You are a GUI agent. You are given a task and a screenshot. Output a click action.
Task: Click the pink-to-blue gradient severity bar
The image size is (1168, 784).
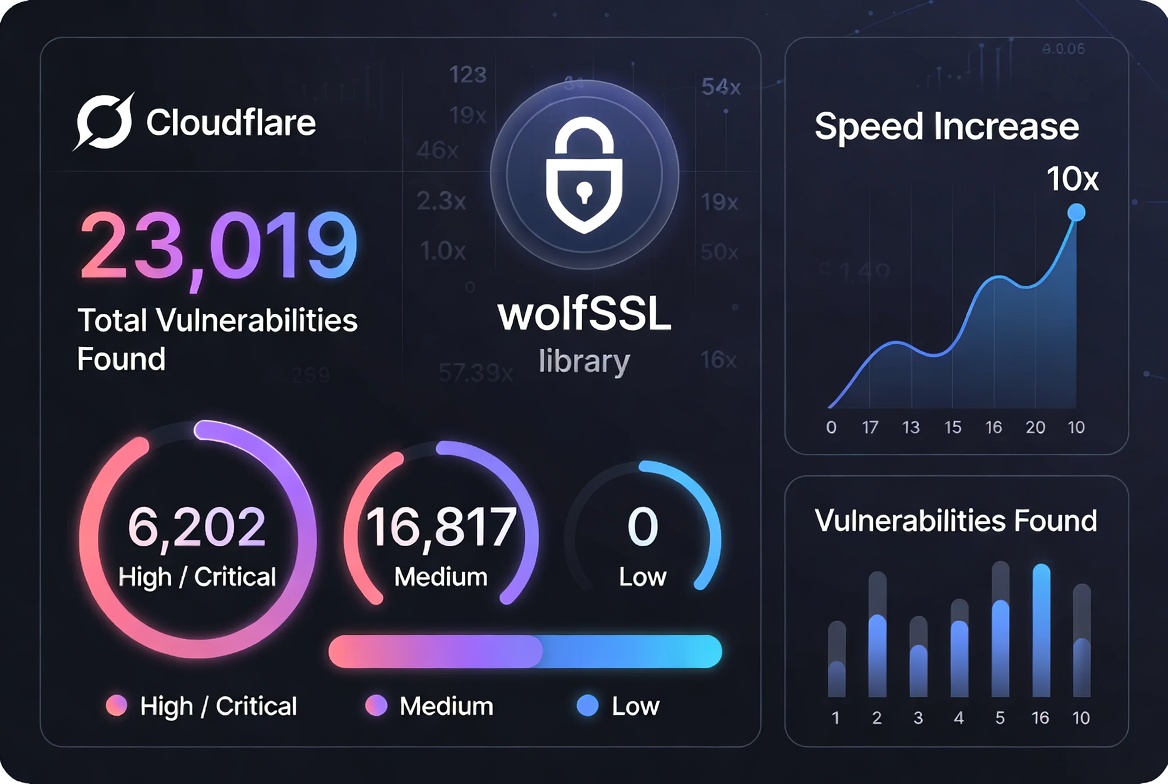click(x=525, y=651)
